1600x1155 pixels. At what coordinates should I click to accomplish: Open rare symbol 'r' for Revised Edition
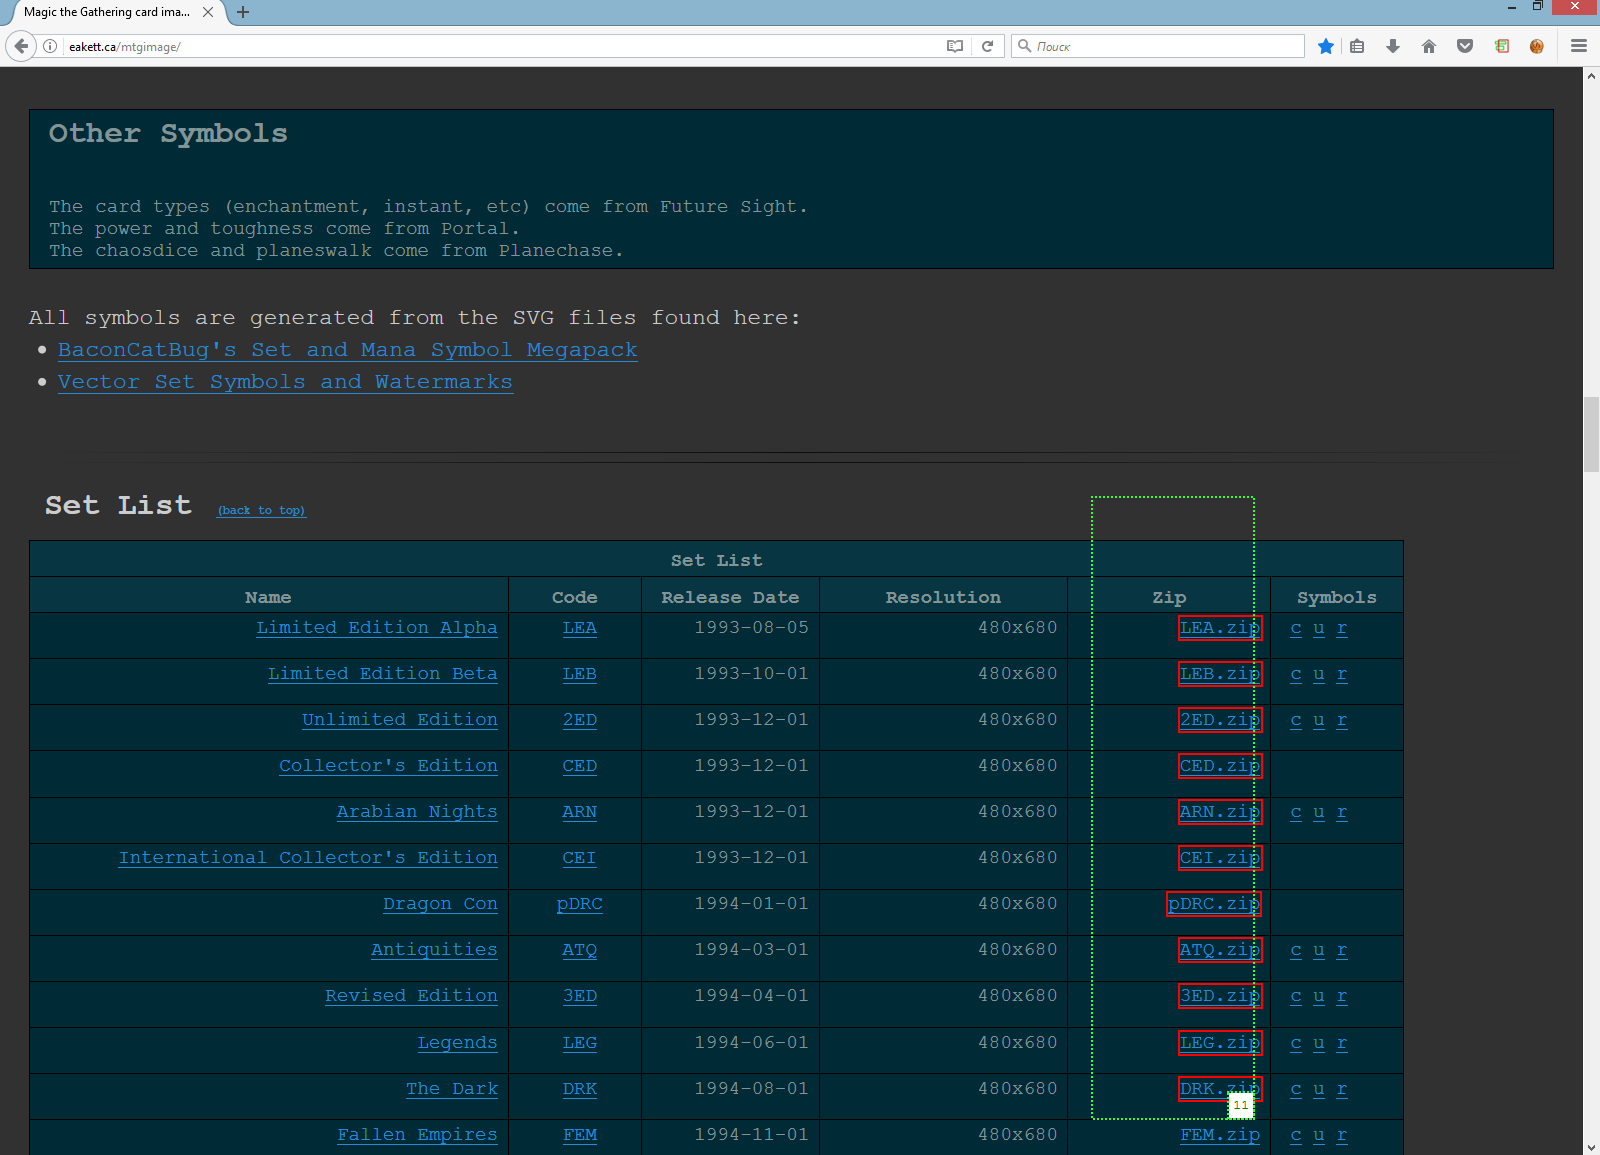coord(1342,996)
